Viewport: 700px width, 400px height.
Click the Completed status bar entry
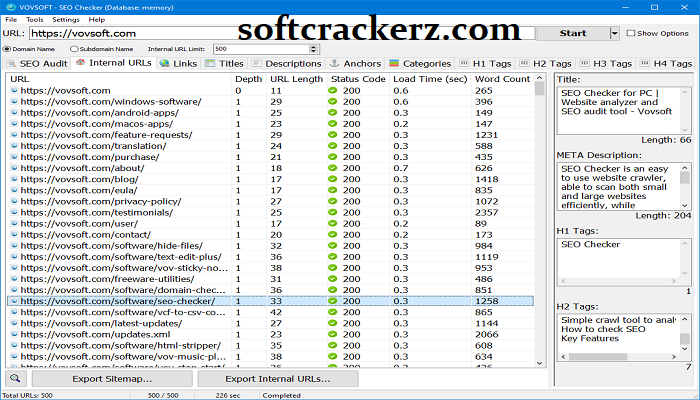pos(281,395)
